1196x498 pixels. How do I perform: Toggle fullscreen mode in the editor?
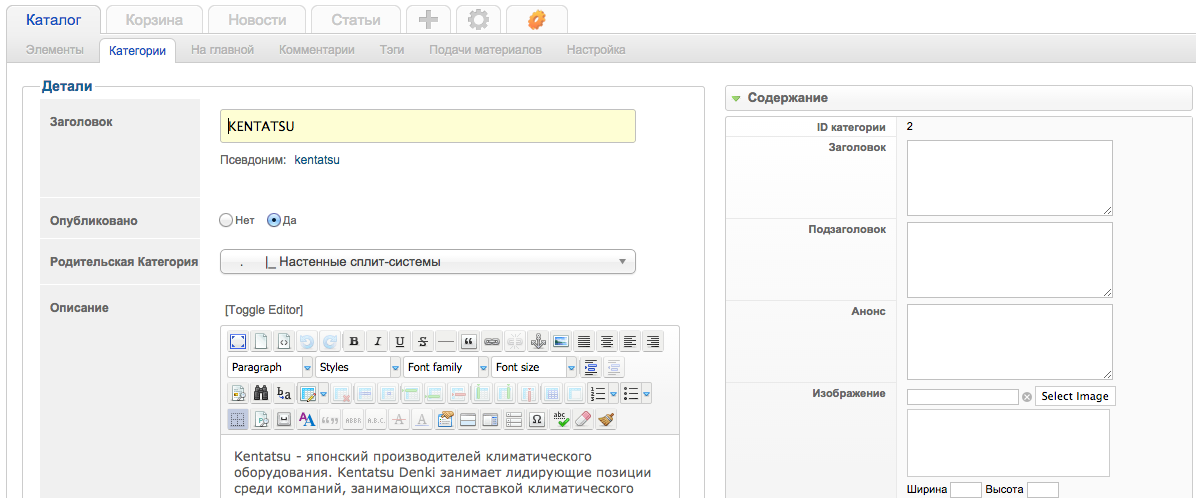click(x=237, y=341)
